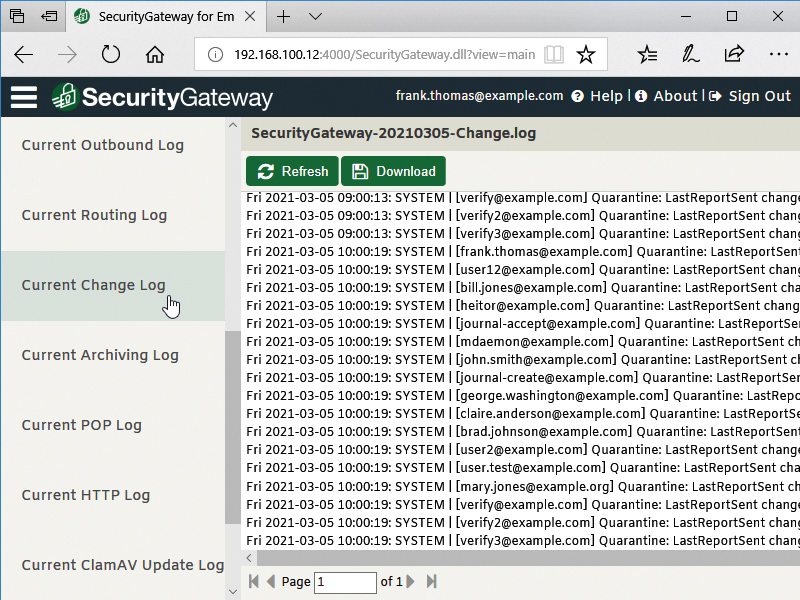Open reading view book icon

(554, 54)
